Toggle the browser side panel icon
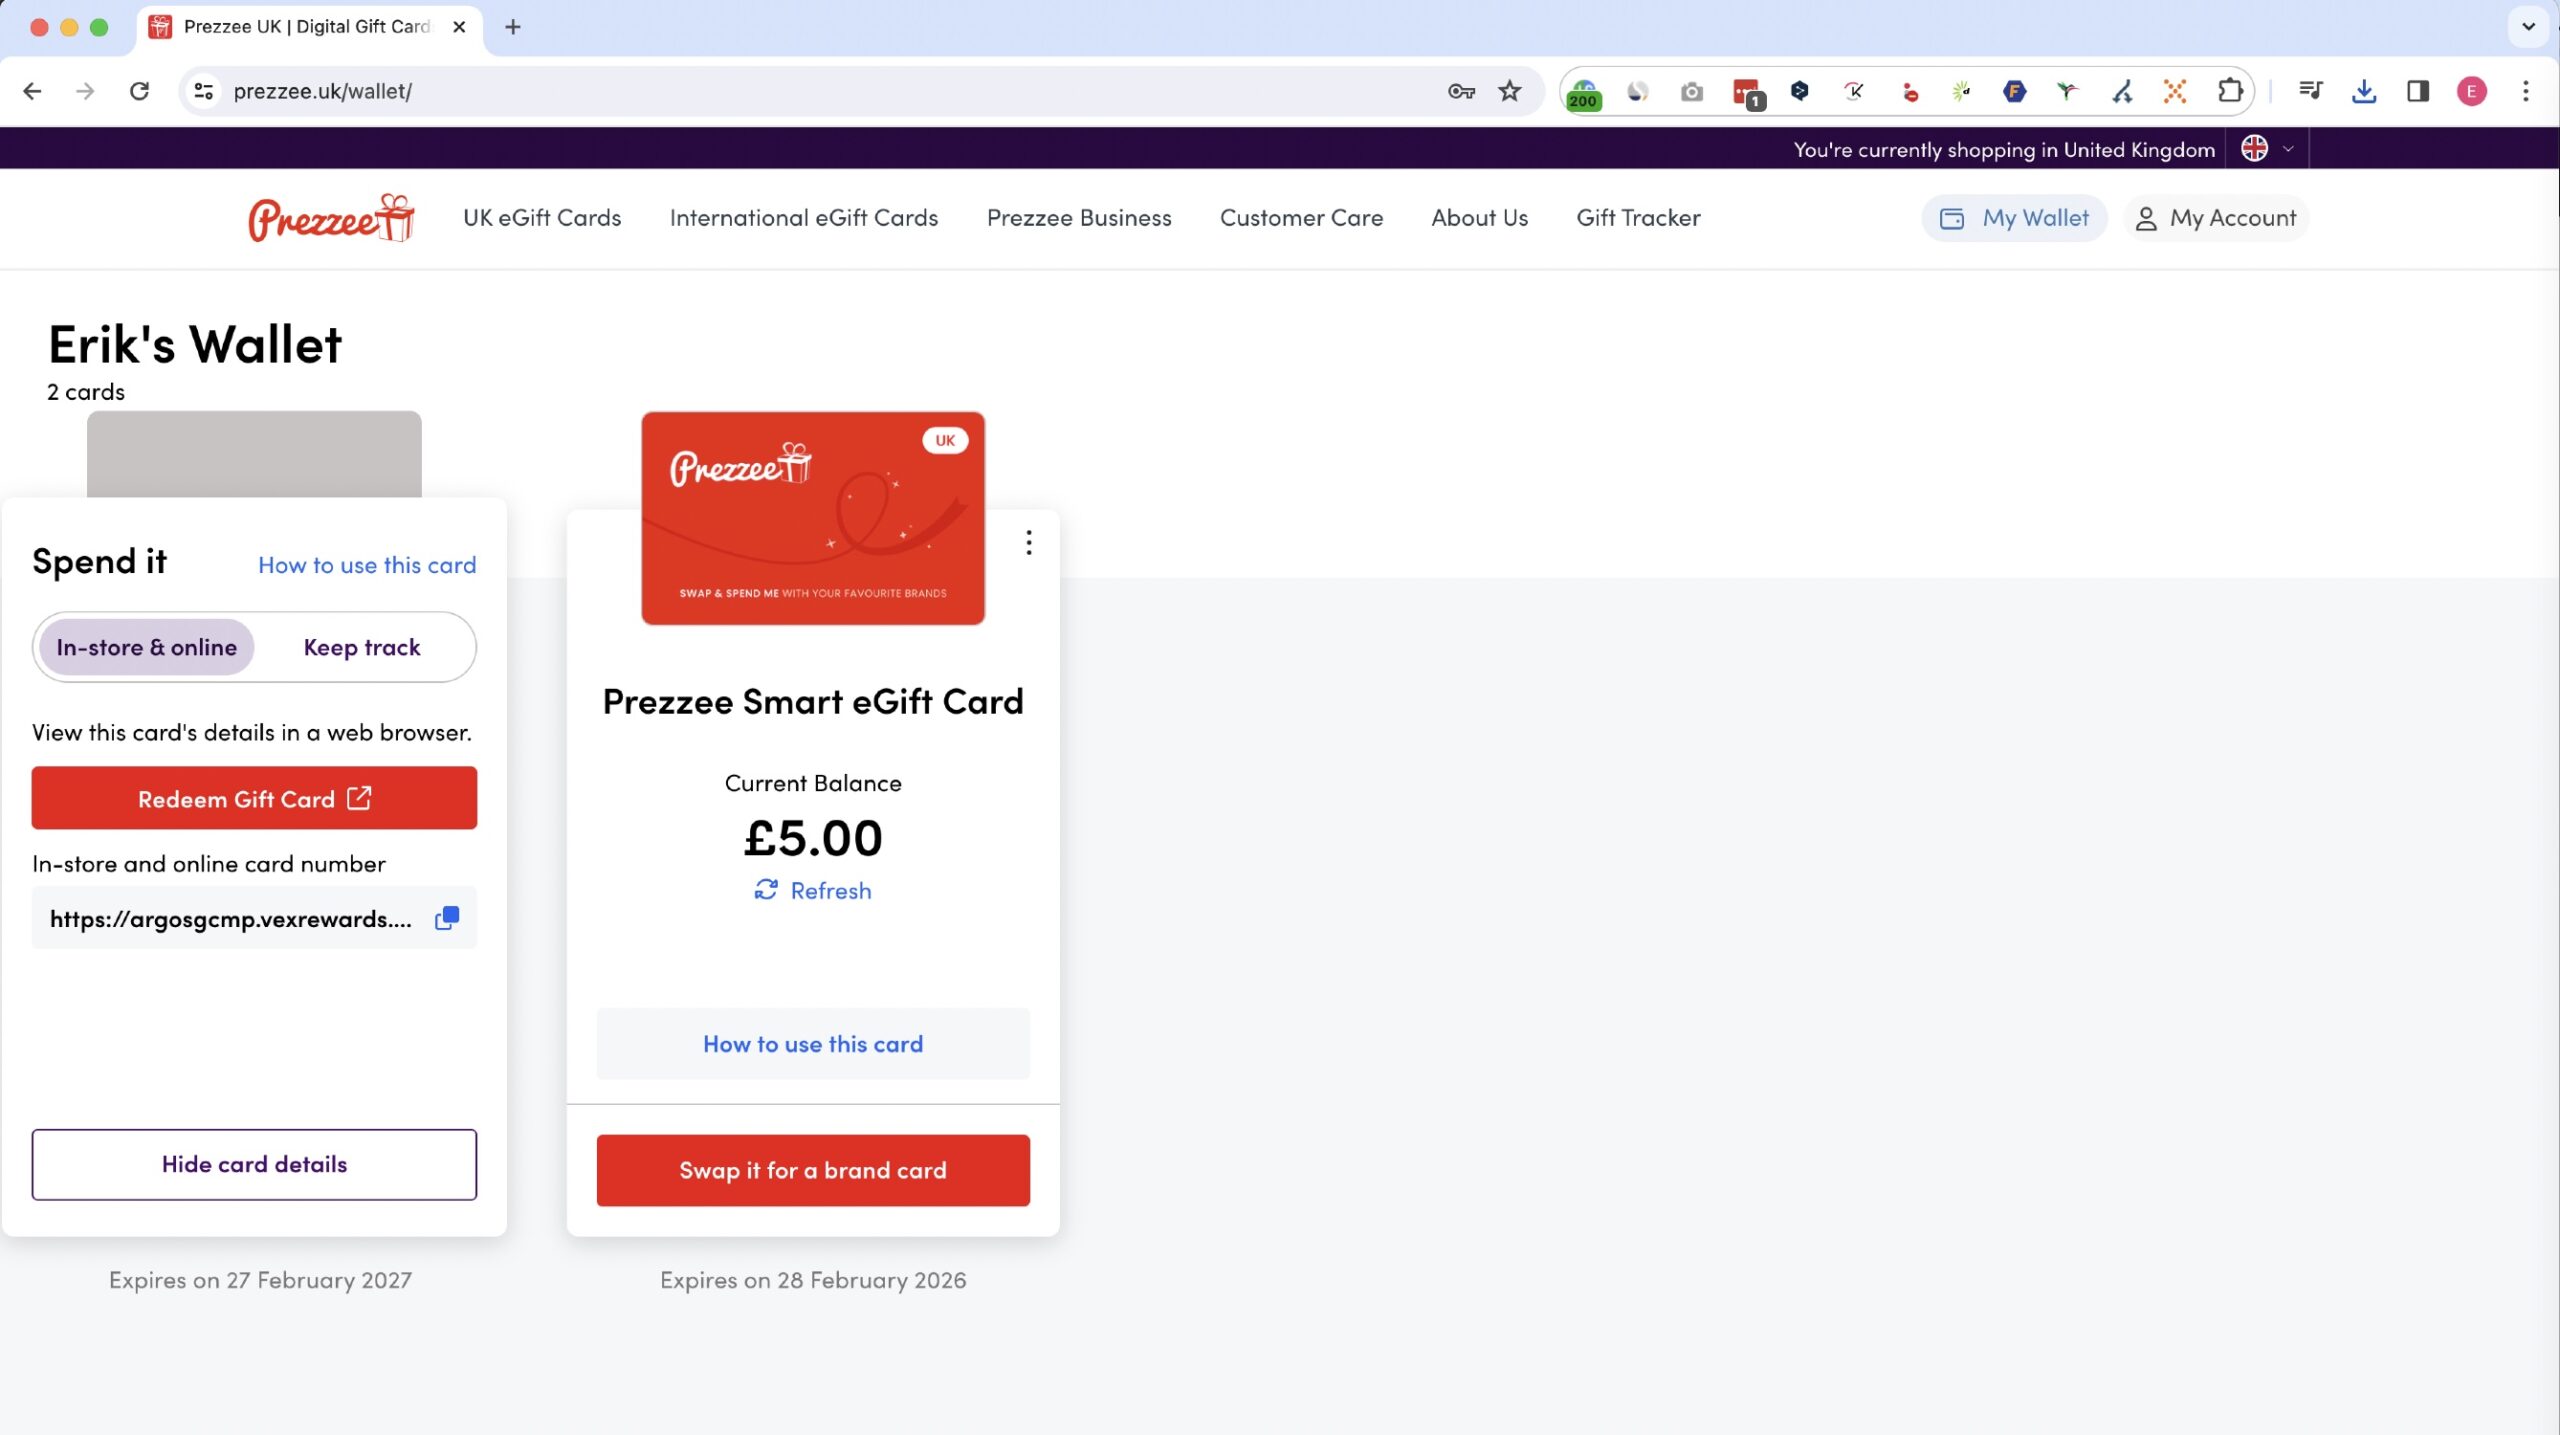This screenshot has width=2560, height=1435. pos(2417,91)
